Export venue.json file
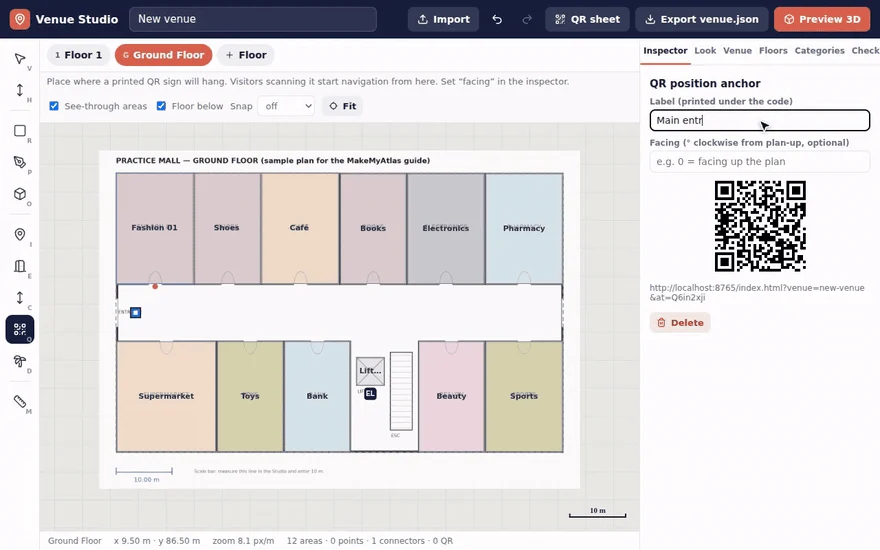This screenshot has height=550, width=880. point(702,19)
